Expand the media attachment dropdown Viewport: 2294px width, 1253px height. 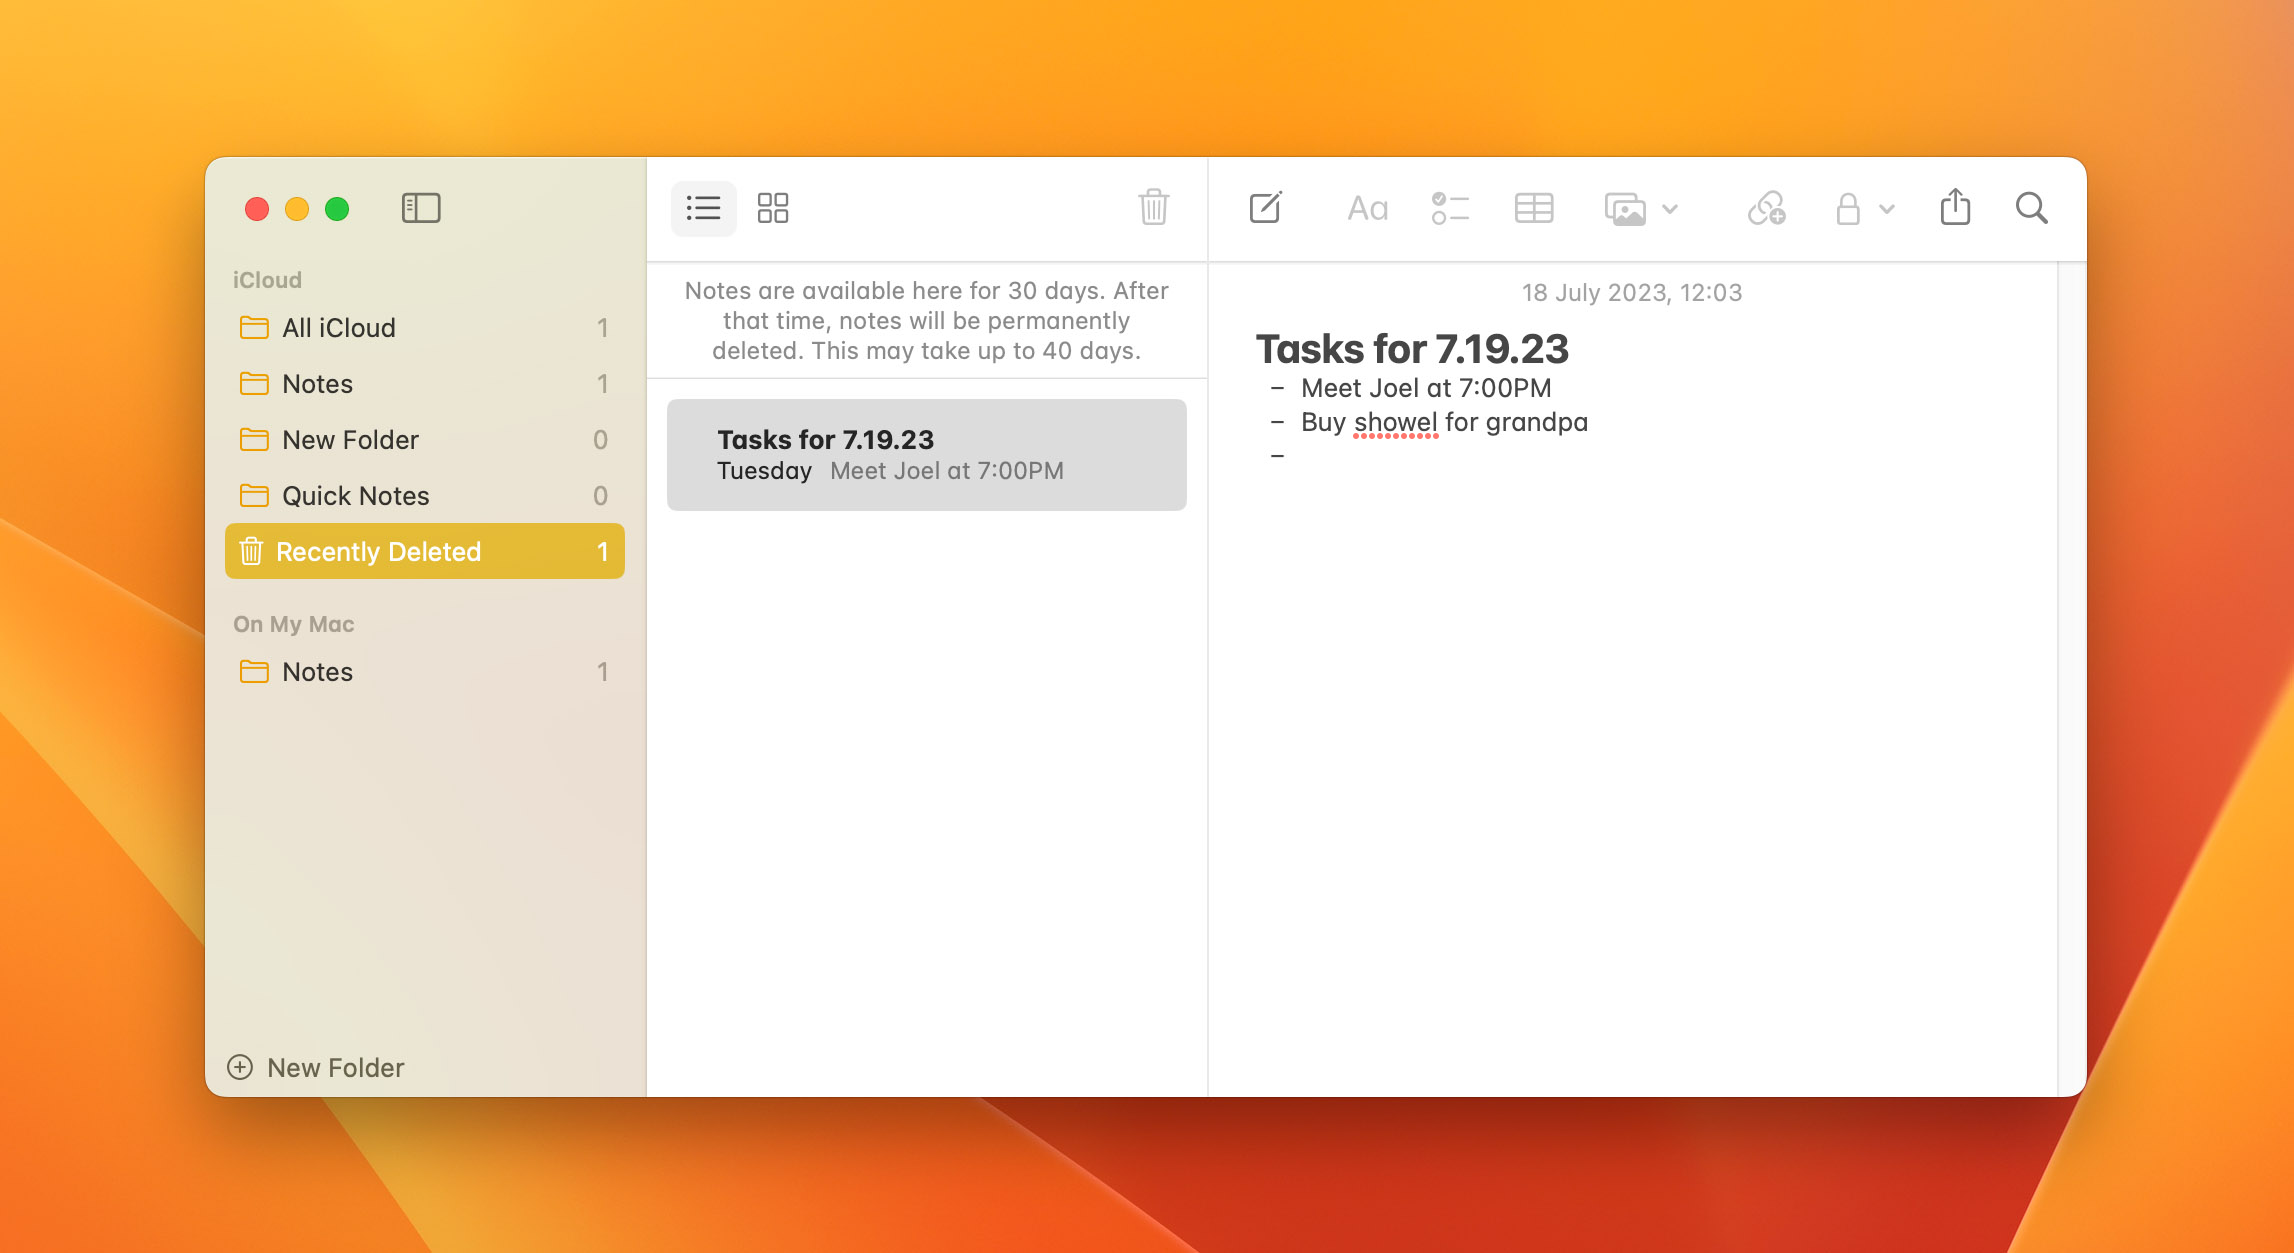click(x=1669, y=208)
